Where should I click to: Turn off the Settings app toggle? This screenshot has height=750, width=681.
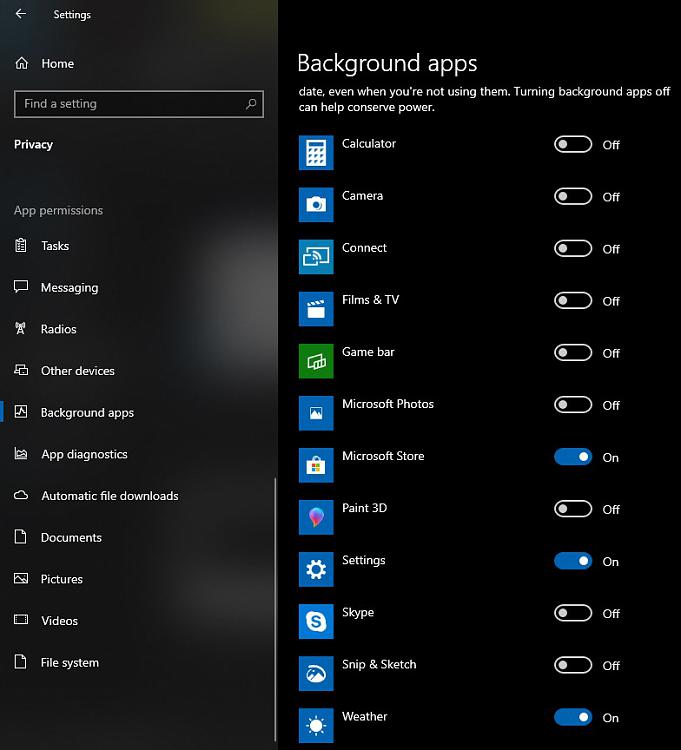point(573,561)
